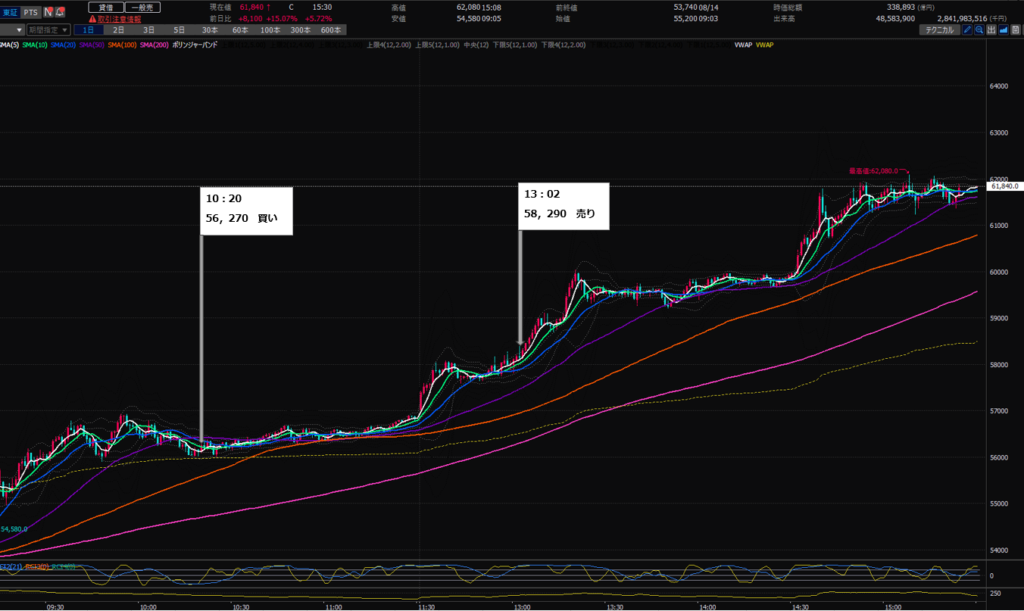Click the volume 48,583,900 value

895,19
